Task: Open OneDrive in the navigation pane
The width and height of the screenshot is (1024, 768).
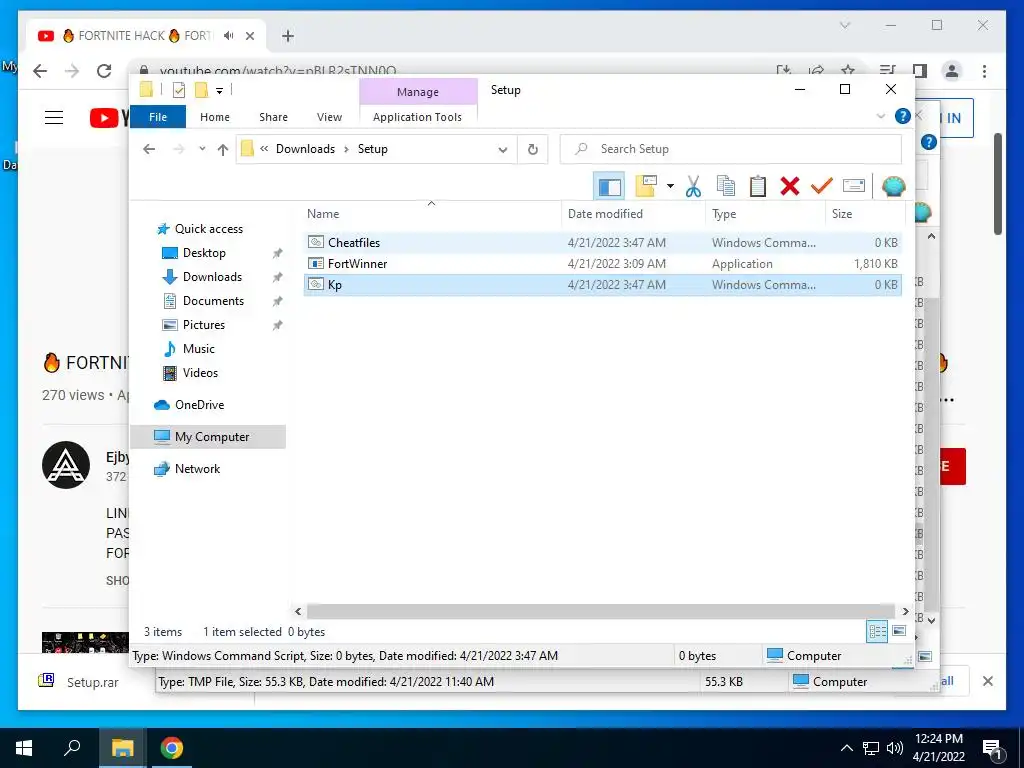Action: tap(189, 405)
